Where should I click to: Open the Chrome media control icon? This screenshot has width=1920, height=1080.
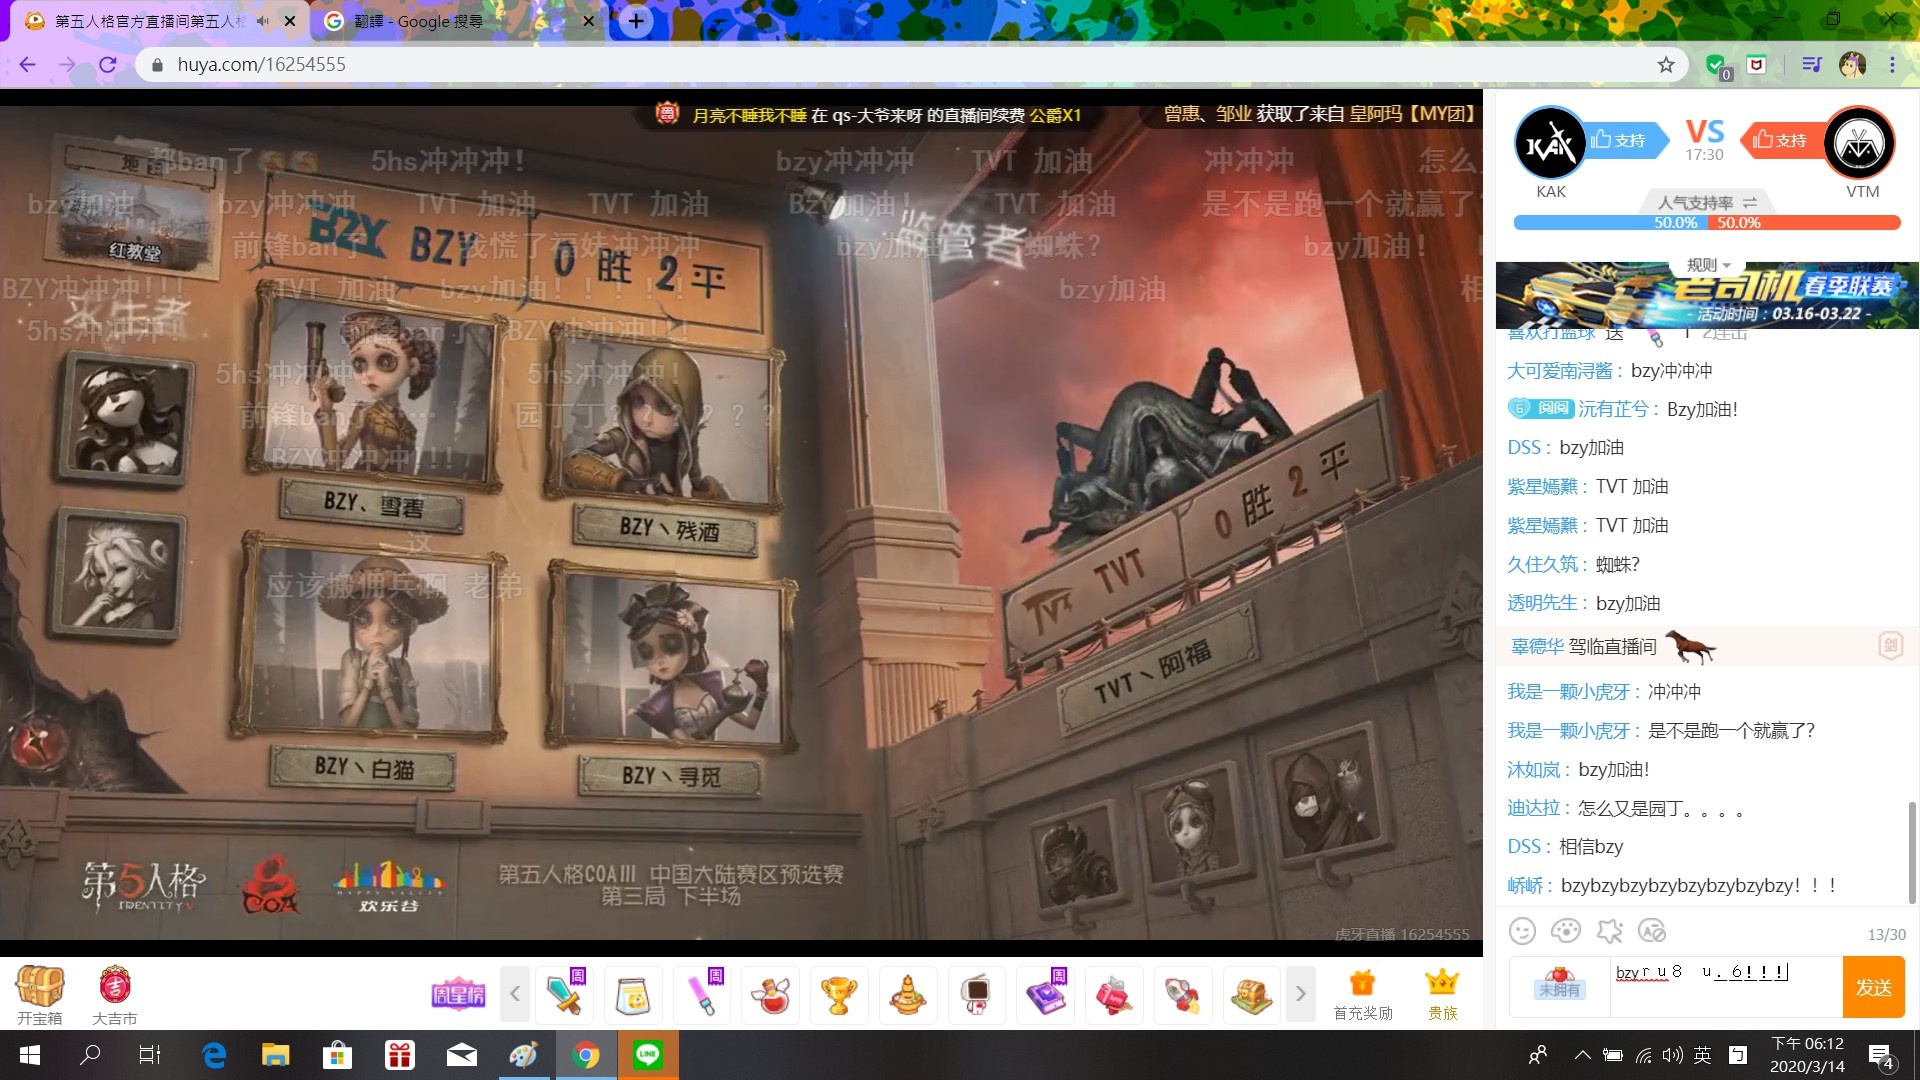(x=1812, y=65)
